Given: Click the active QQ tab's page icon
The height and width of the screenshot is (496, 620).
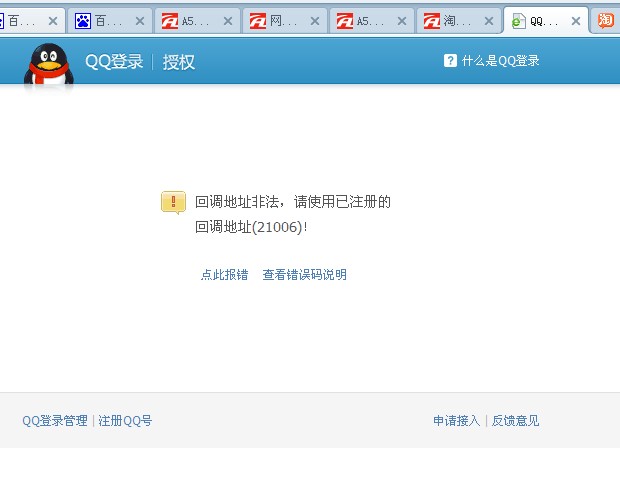Looking at the screenshot, I should [518, 21].
